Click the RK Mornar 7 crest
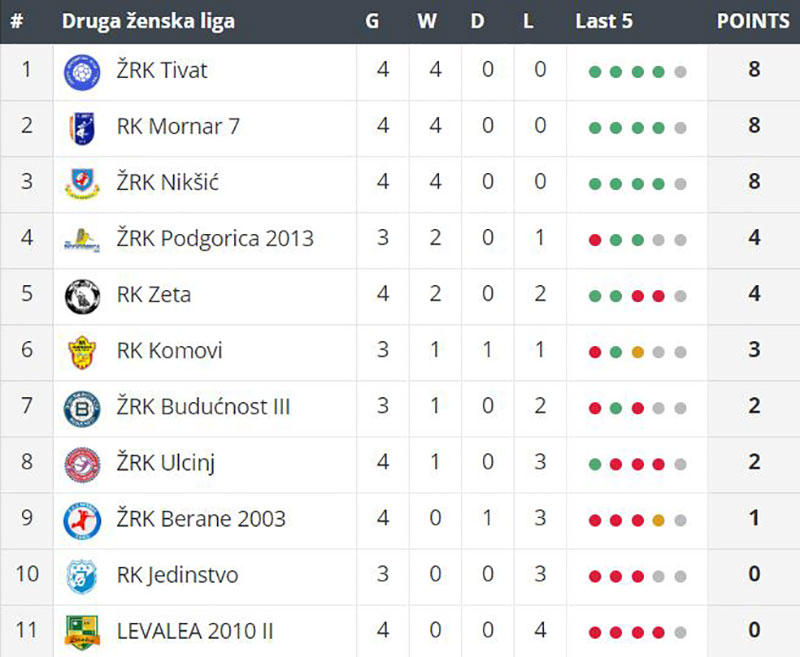The height and width of the screenshot is (657, 800). [82, 128]
